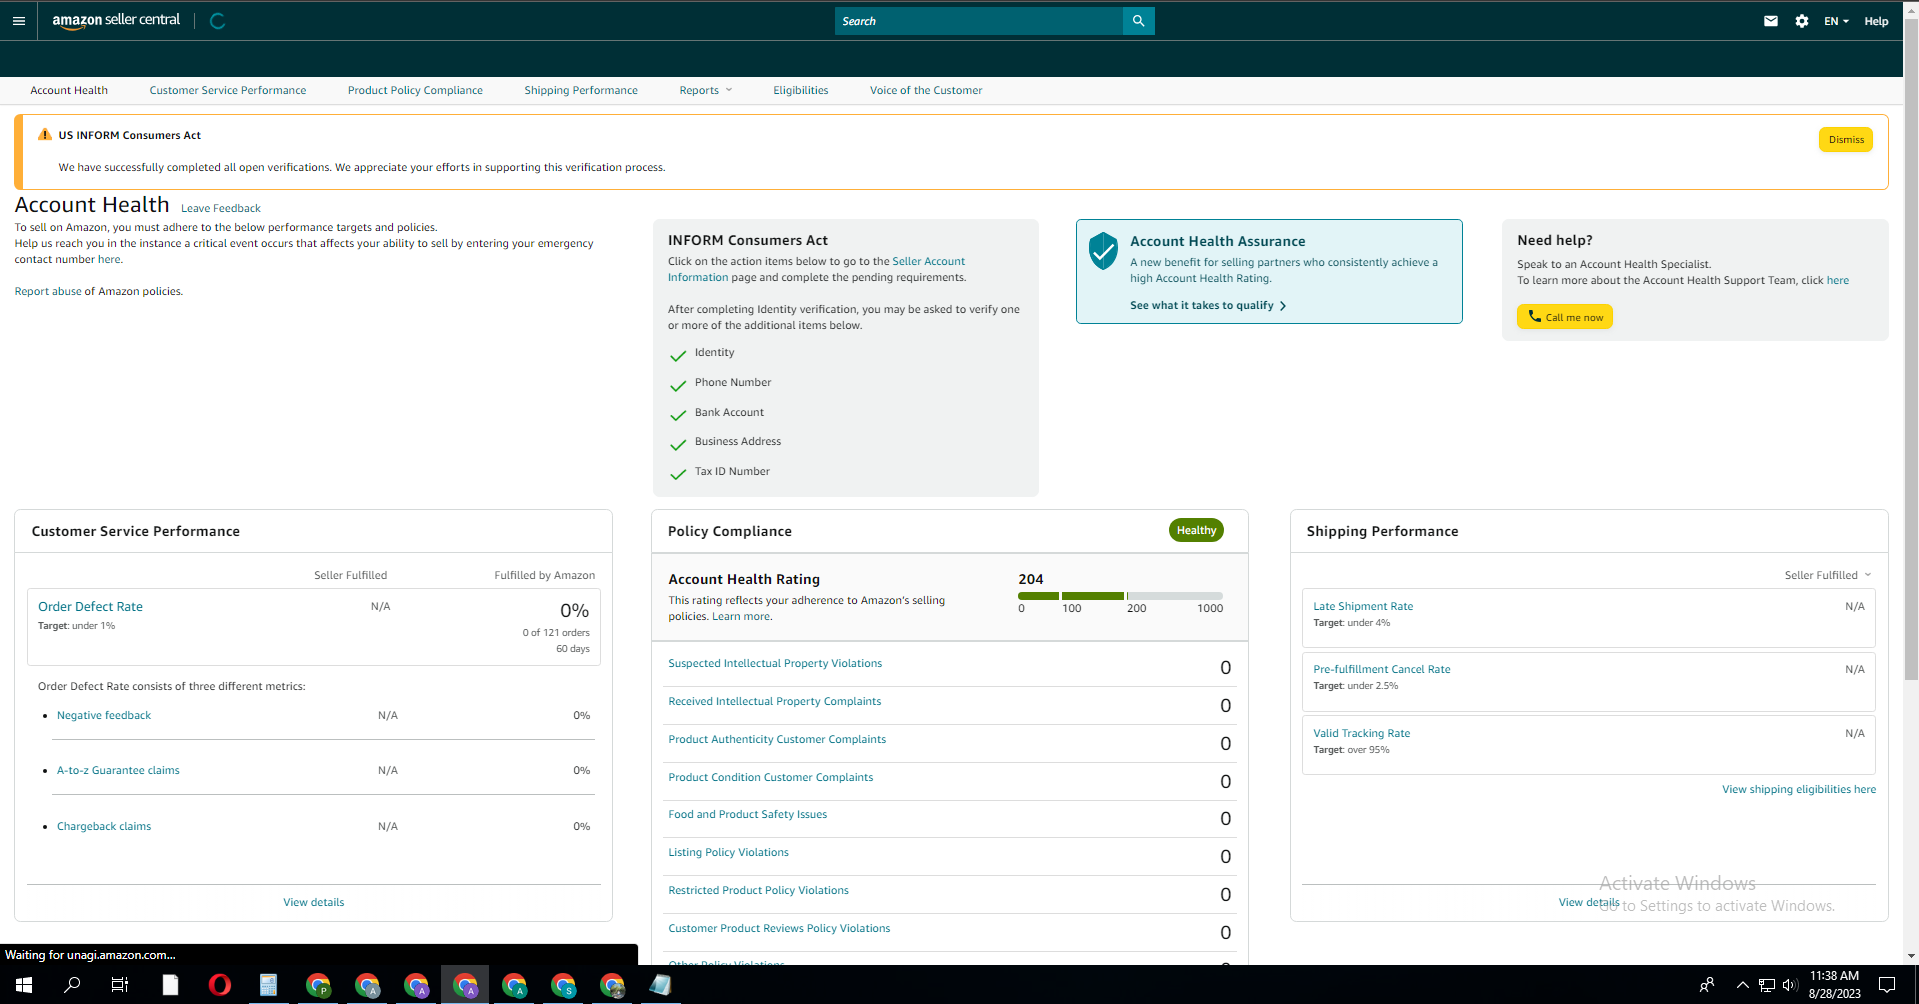Click the phone icon on Call me now
Image resolution: width=1919 pixels, height=1004 pixels.
click(1534, 316)
